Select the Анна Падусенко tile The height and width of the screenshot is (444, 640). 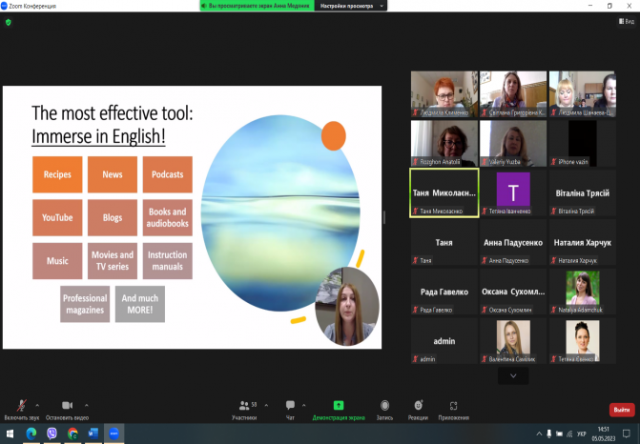pos(513,242)
